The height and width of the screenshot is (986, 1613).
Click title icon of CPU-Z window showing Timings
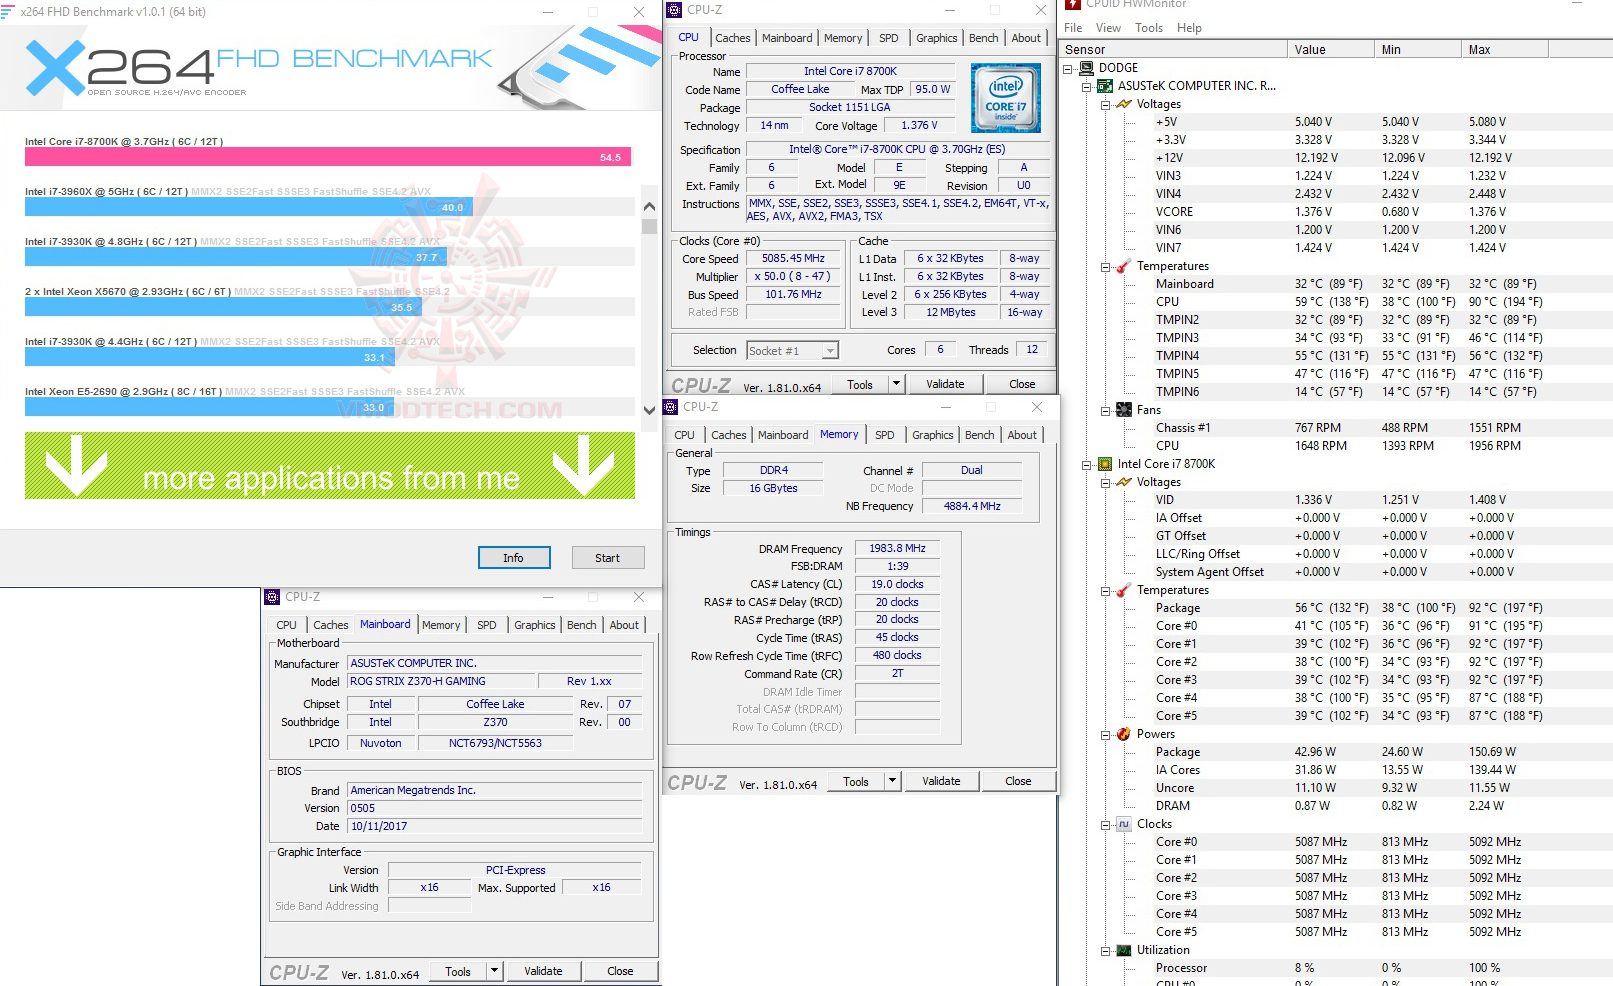tap(672, 407)
